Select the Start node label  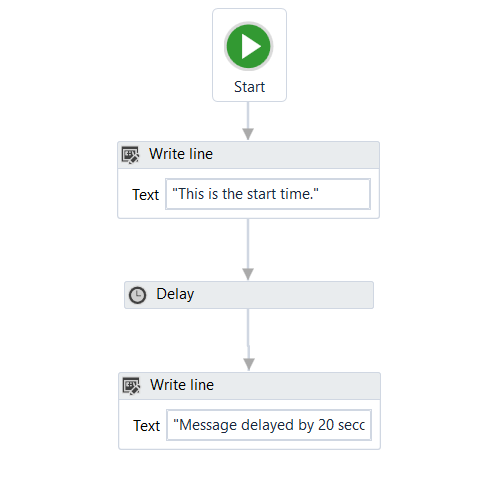tap(249, 87)
